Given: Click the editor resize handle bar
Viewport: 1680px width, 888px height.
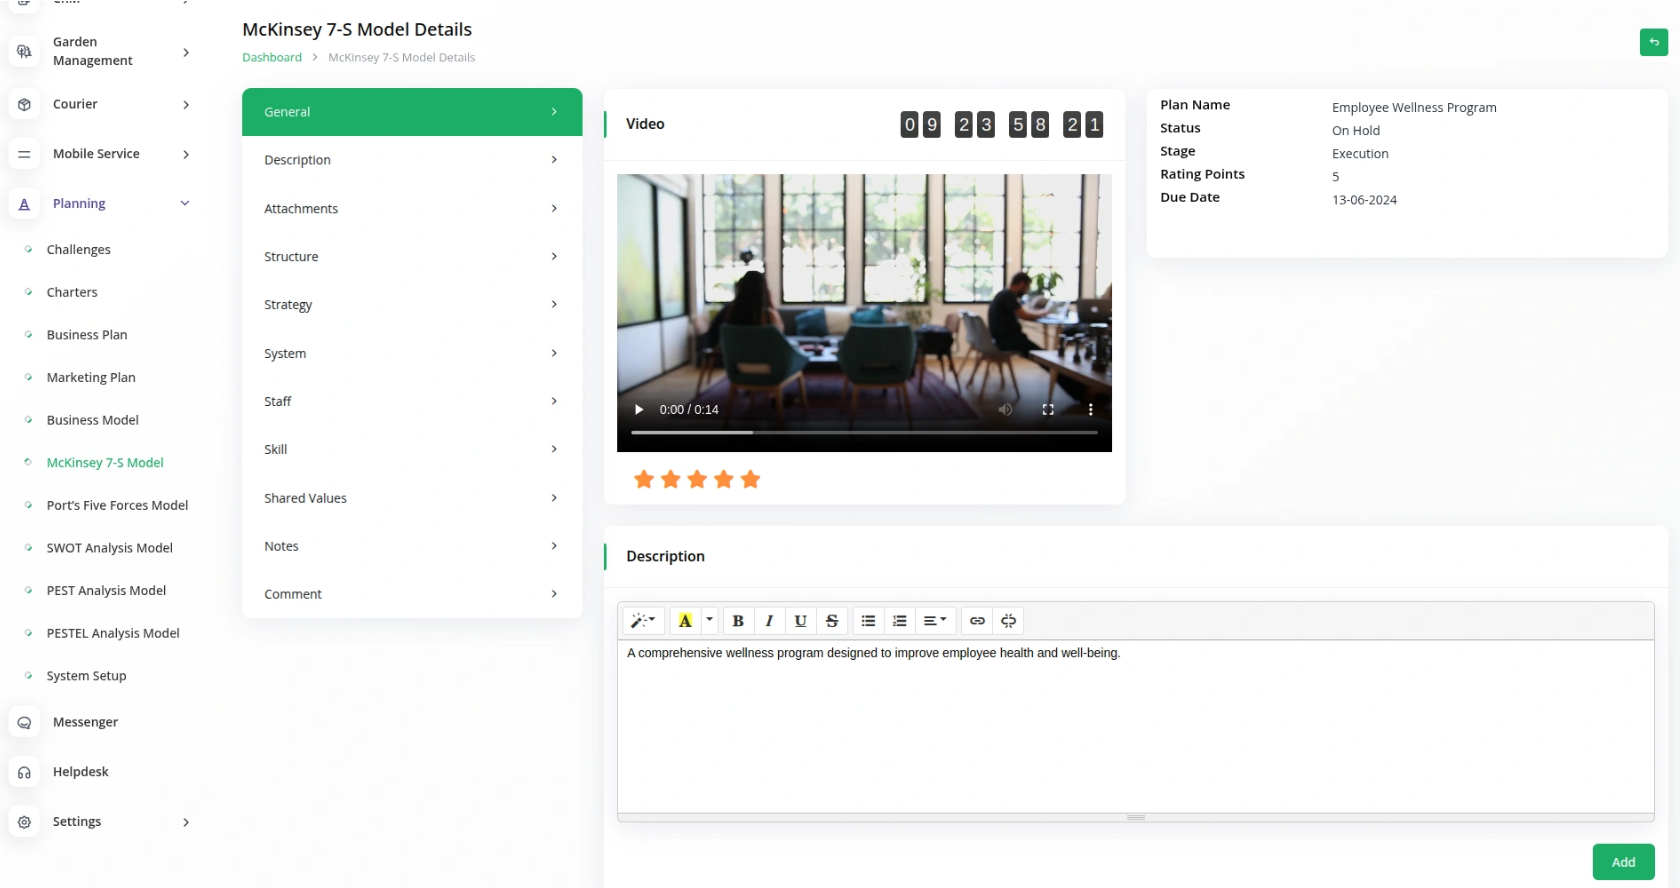Looking at the screenshot, I should click(x=1135, y=817).
